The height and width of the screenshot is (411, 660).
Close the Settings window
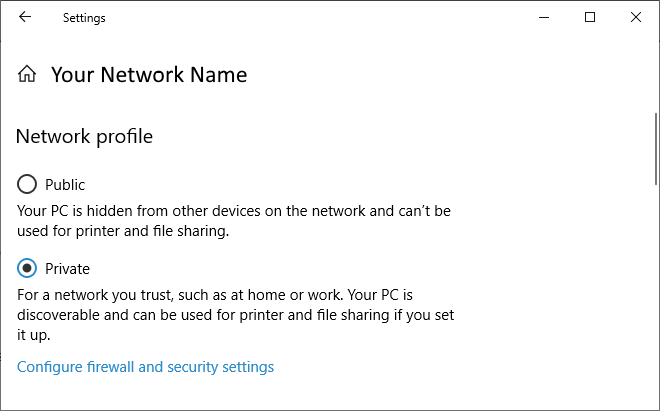pos(636,17)
